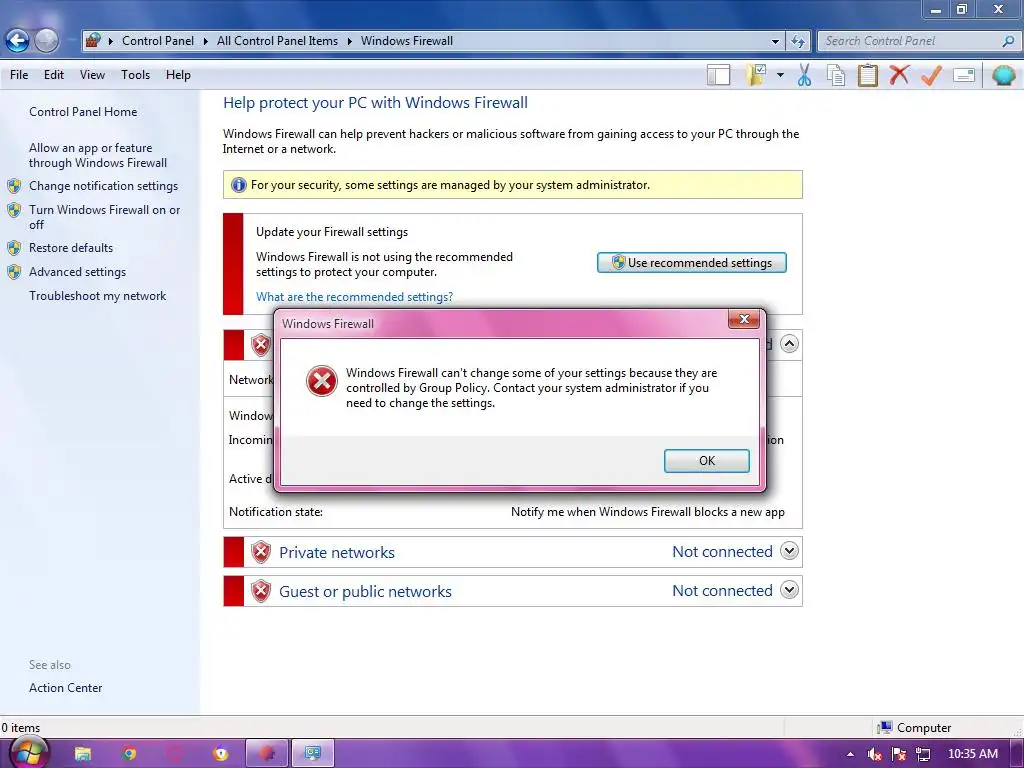This screenshot has height=768, width=1024.
Task: Click the red shield icon beside Private networks
Action: (261, 552)
